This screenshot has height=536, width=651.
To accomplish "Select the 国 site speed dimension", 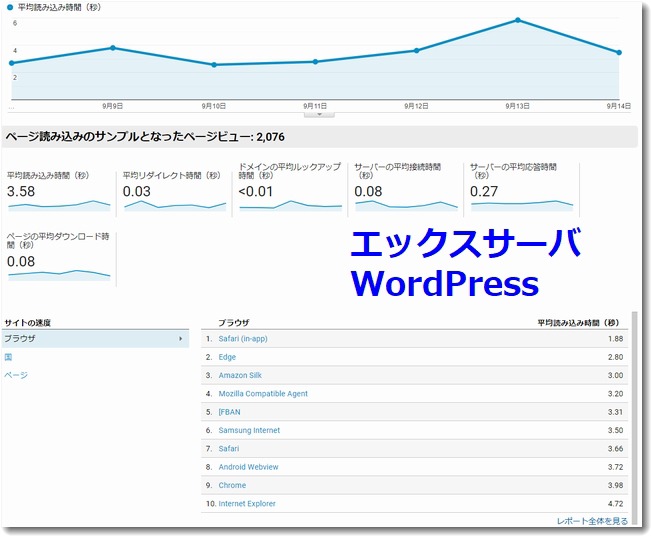I will coord(8,357).
